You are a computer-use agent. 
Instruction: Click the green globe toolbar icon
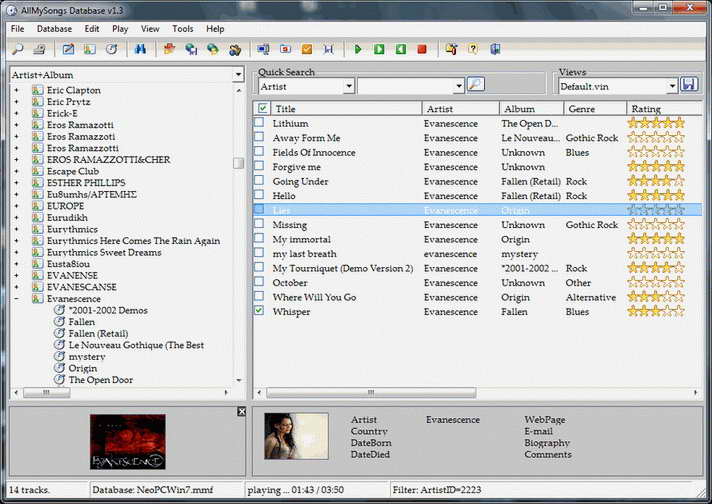[213, 49]
